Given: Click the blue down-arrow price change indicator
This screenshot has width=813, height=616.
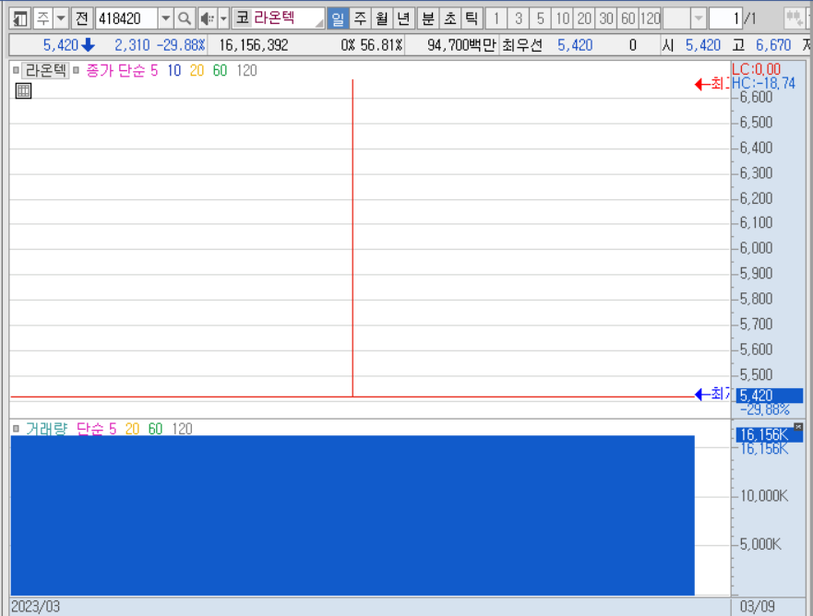Looking at the screenshot, I should (x=88, y=45).
